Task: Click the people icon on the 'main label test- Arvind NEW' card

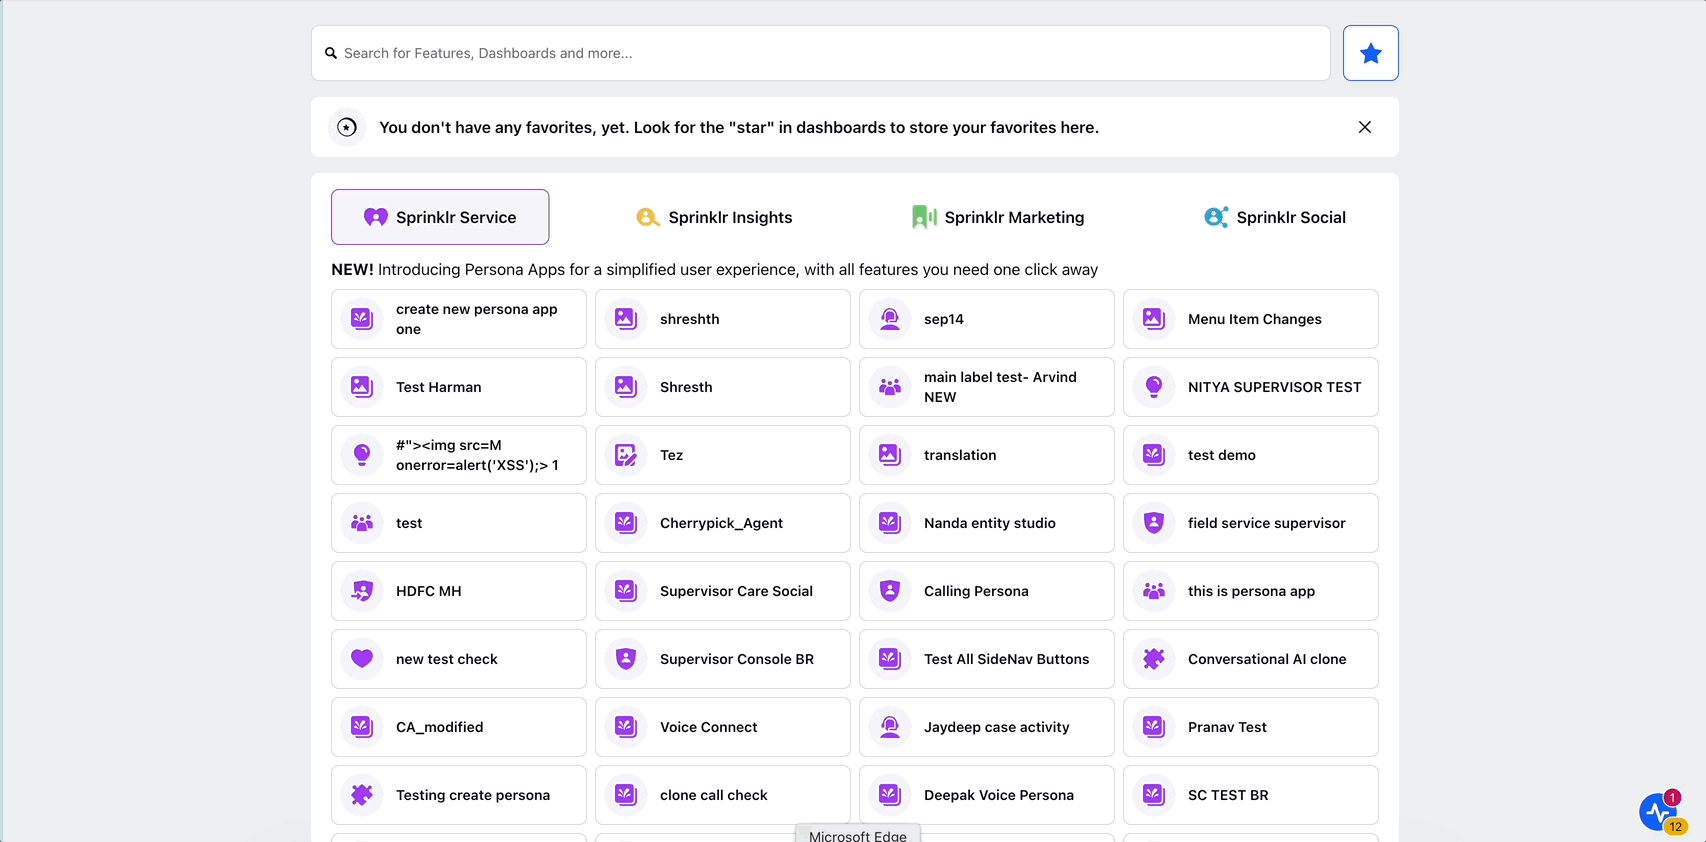Action: 890,387
